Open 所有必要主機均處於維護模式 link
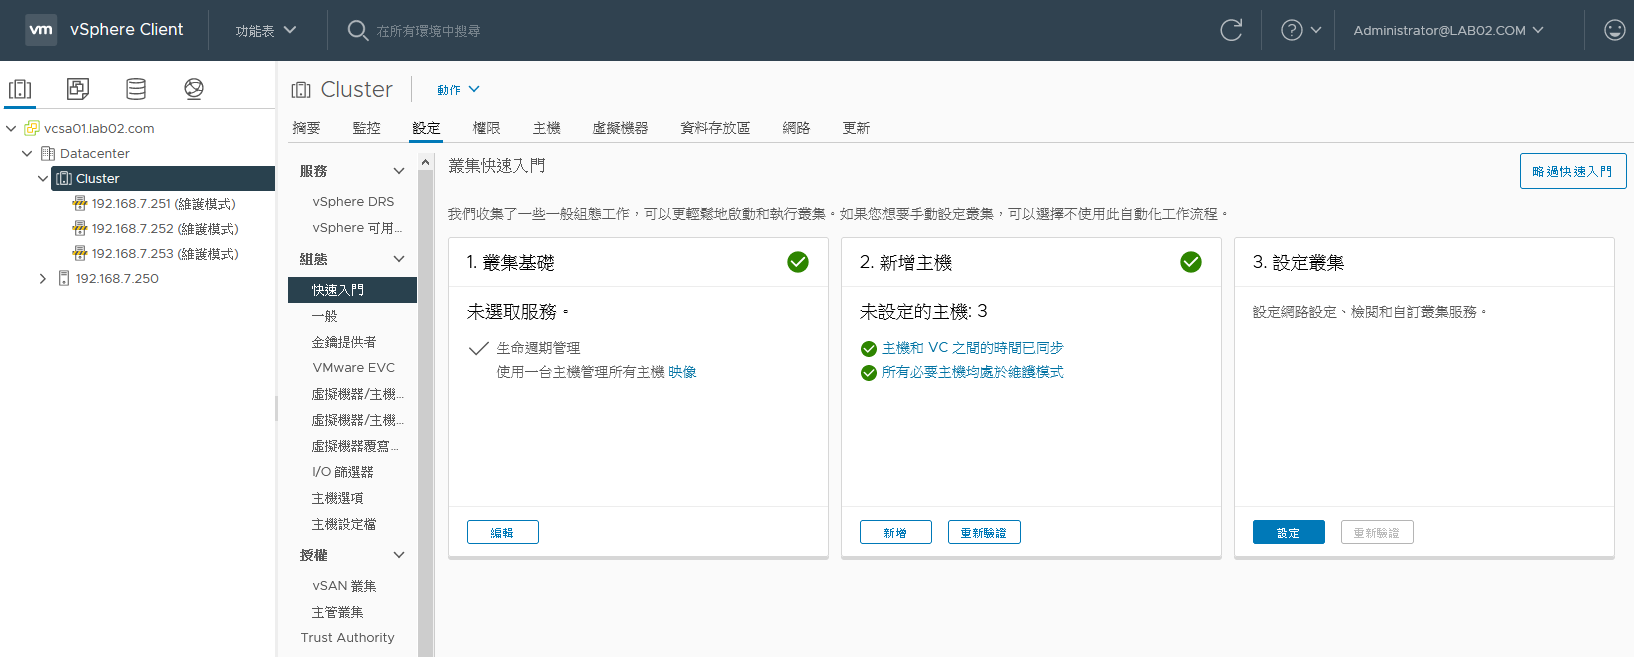This screenshot has height=657, width=1634. (x=972, y=372)
